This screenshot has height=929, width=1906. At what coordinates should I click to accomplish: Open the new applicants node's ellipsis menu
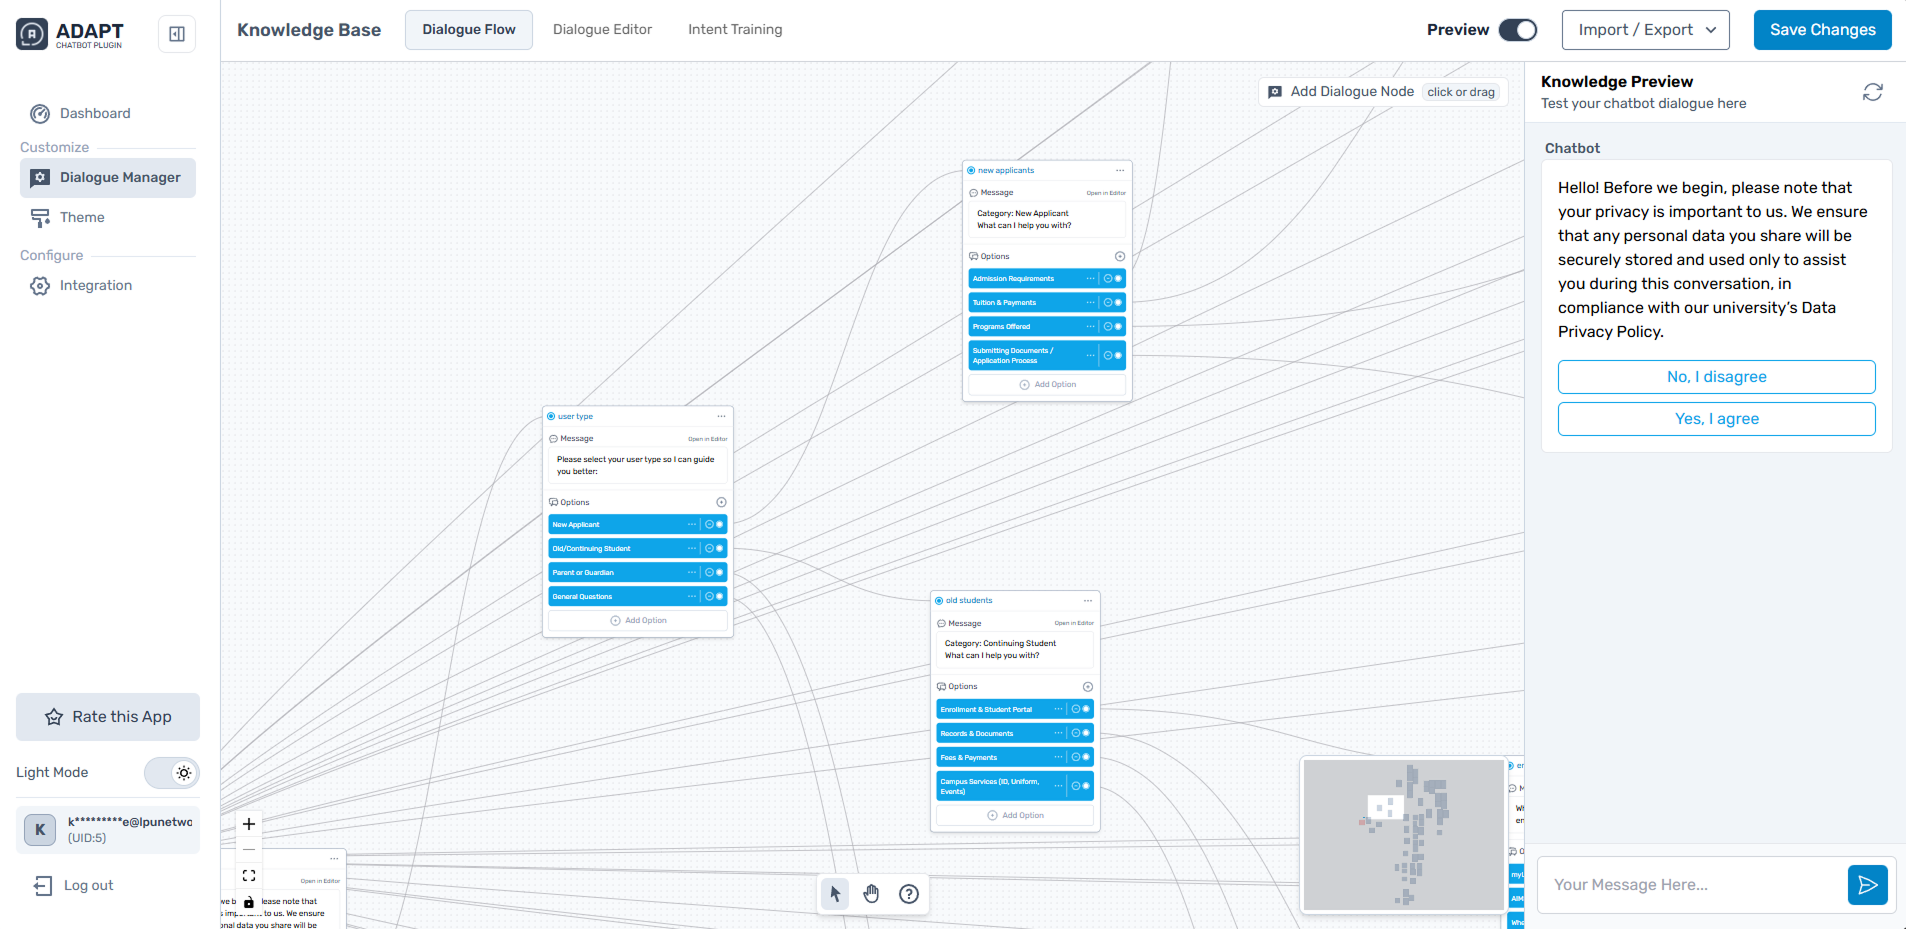(x=1120, y=170)
